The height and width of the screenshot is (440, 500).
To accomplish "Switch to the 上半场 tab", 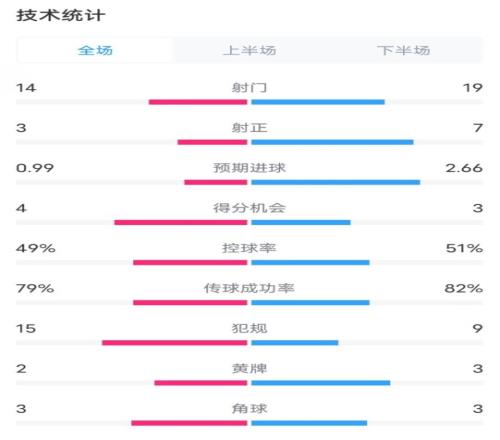I will pos(250,50).
